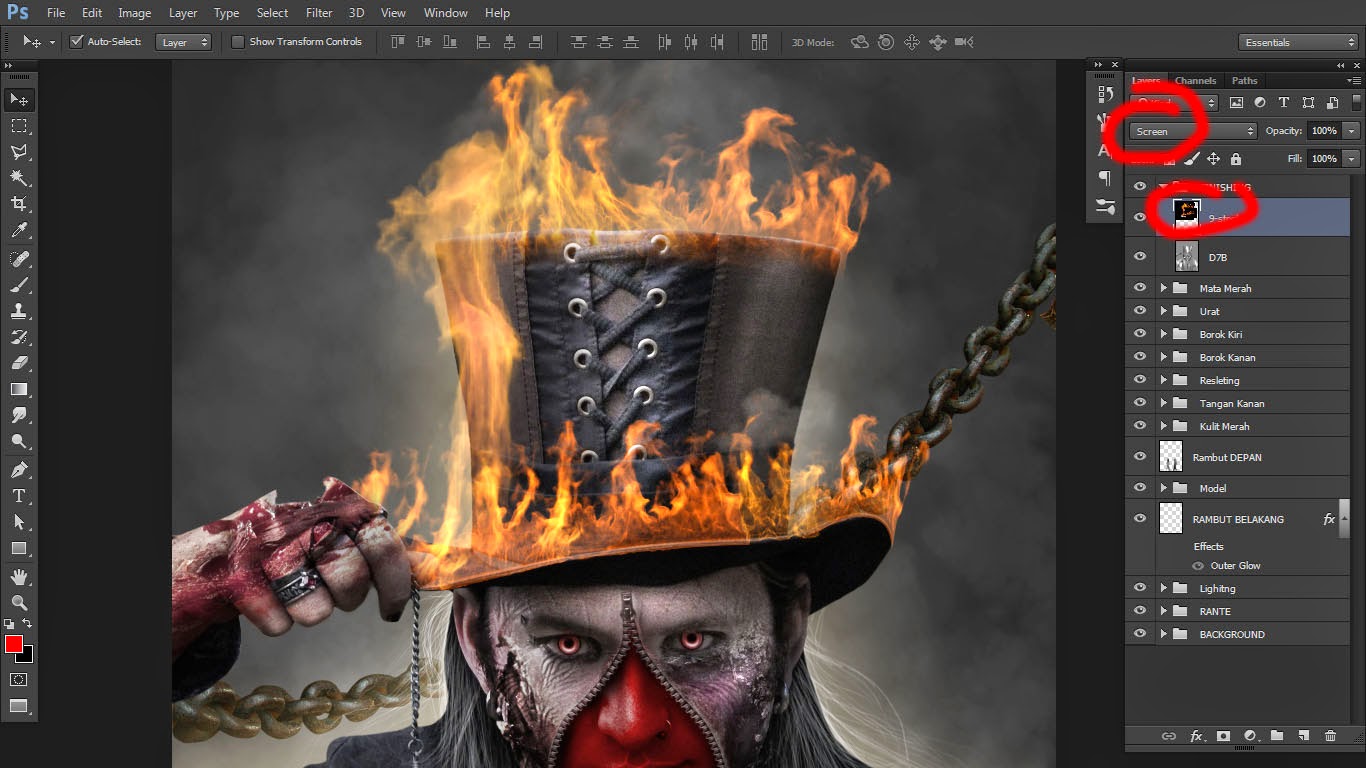1366x768 pixels.
Task: Select the Pen tool
Action: tap(19, 470)
